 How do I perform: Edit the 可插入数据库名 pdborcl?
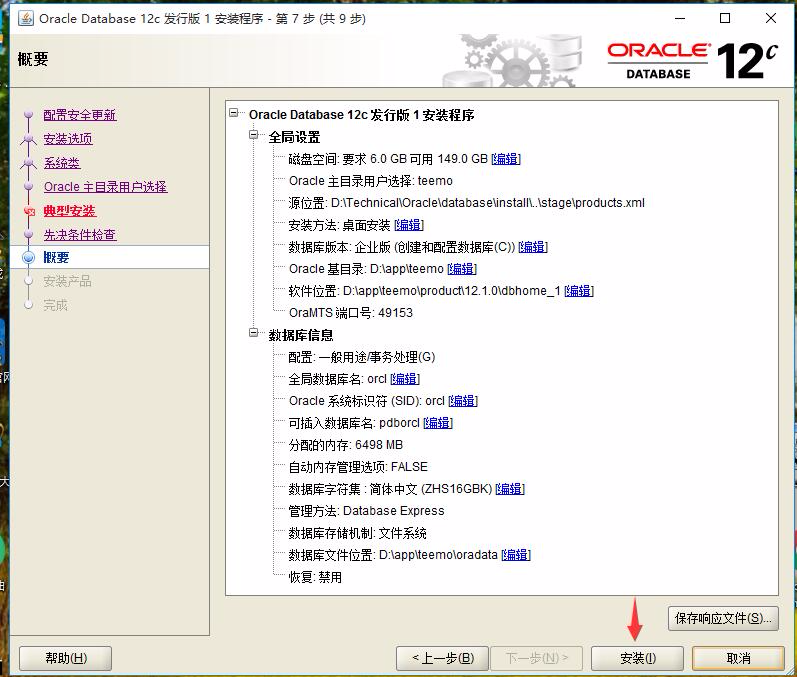point(438,423)
